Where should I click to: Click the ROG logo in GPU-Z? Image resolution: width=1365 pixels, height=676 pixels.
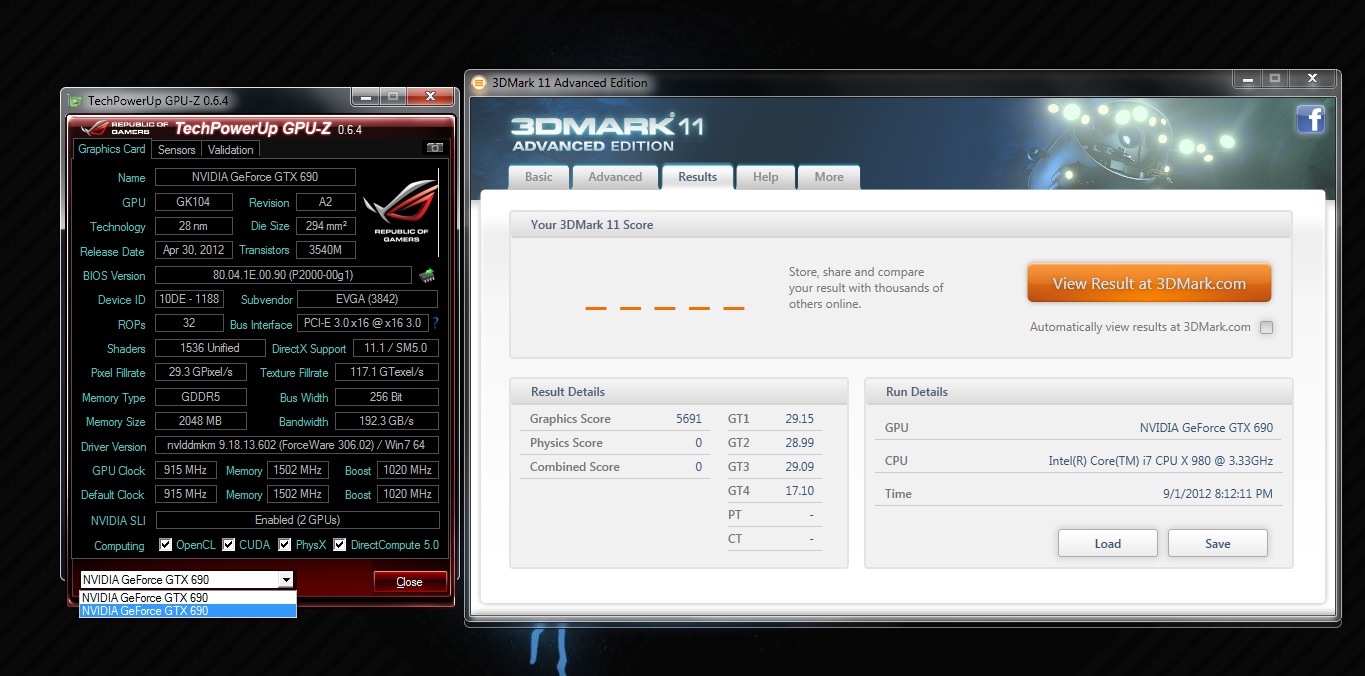point(400,211)
